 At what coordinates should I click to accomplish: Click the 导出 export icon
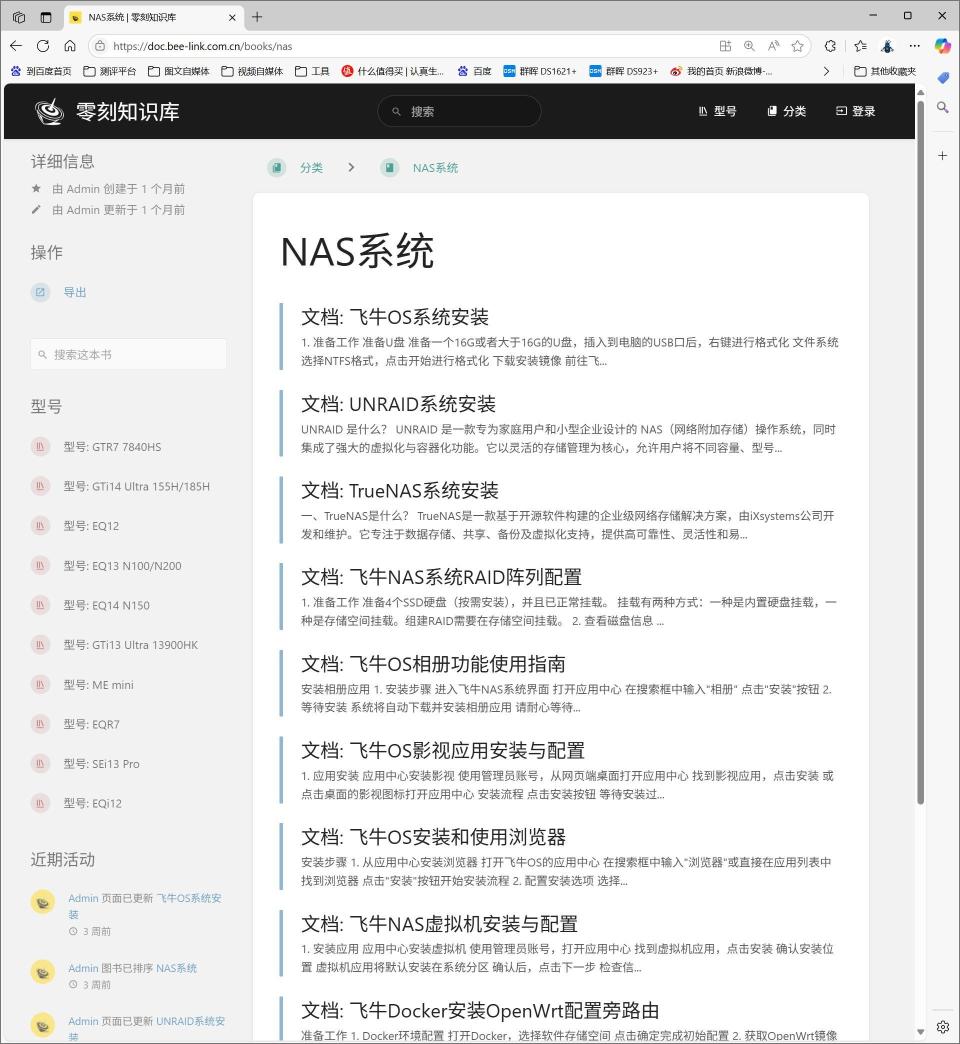40,292
